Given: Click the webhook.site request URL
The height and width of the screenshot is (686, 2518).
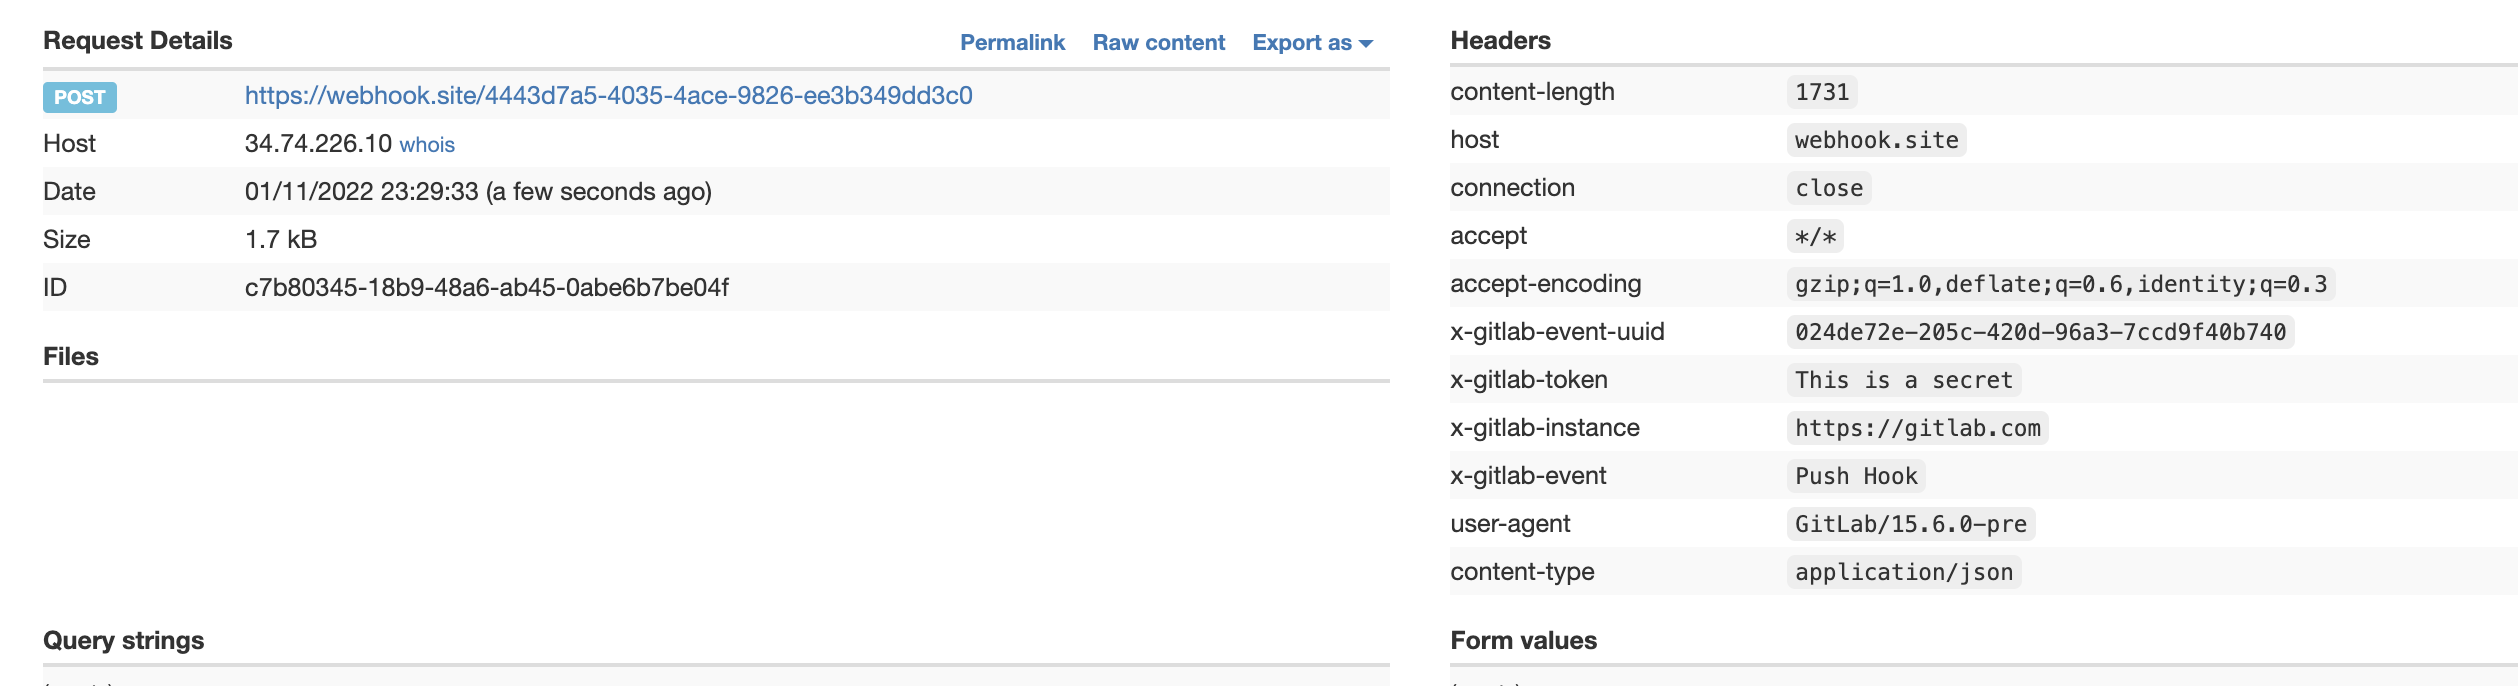Looking at the screenshot, I should click(x=608, y=96).
